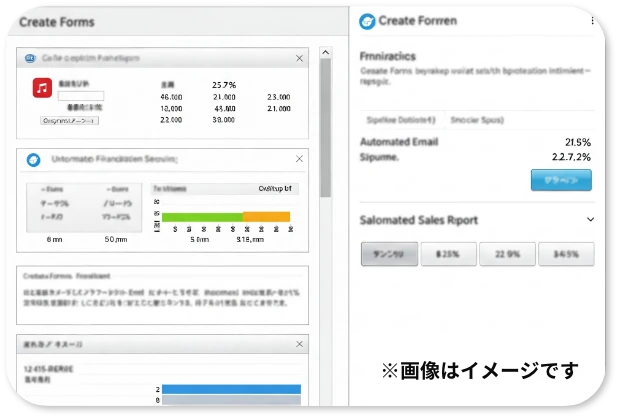The image size is (618, 418).
Task: Click the scroll-up arrow on the left pane scrollbar
Action: (325, 49)
